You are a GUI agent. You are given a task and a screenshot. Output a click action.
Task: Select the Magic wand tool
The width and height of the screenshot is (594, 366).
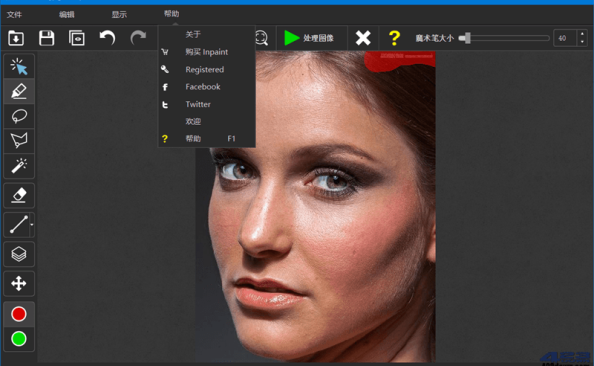pyautogui.click(x=19, y=166)
